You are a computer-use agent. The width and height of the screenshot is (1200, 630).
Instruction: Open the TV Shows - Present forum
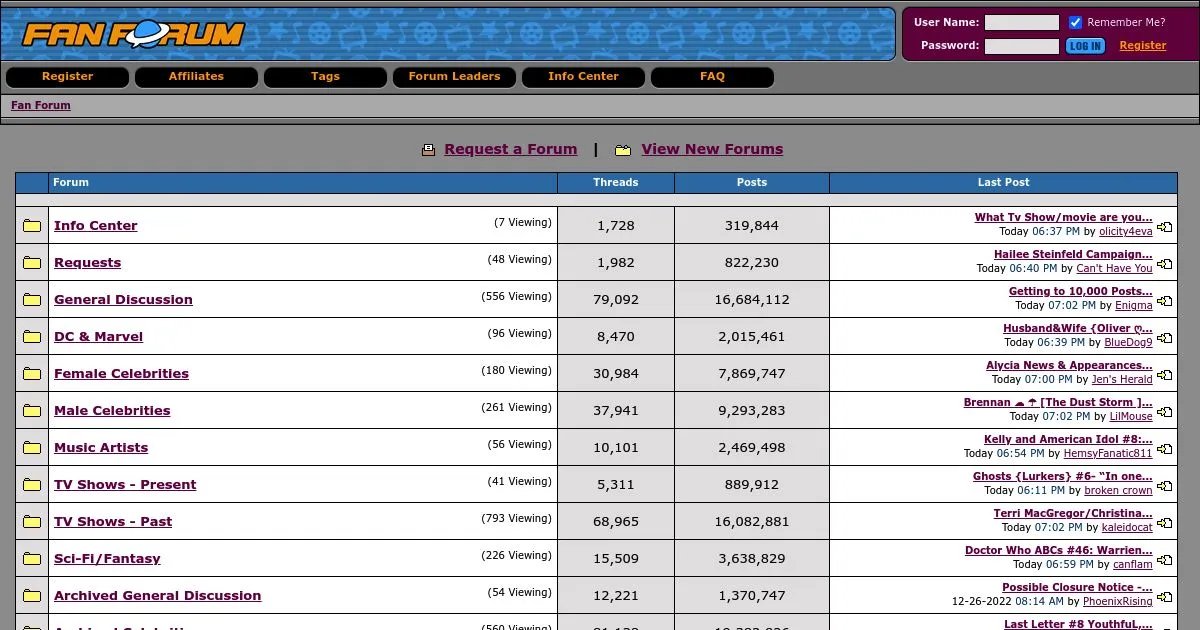(125, 485)
